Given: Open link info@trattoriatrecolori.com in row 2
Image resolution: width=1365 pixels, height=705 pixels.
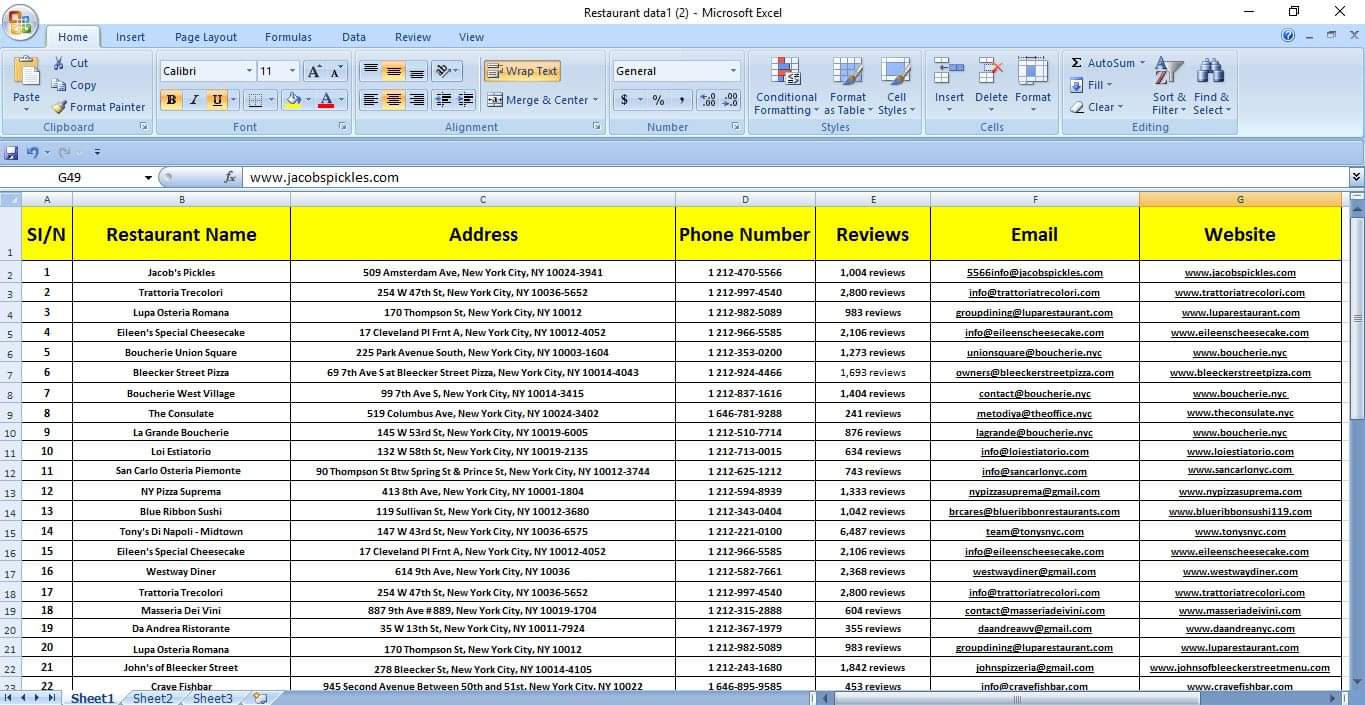Looking at the screenshot, I should 1034,293.
